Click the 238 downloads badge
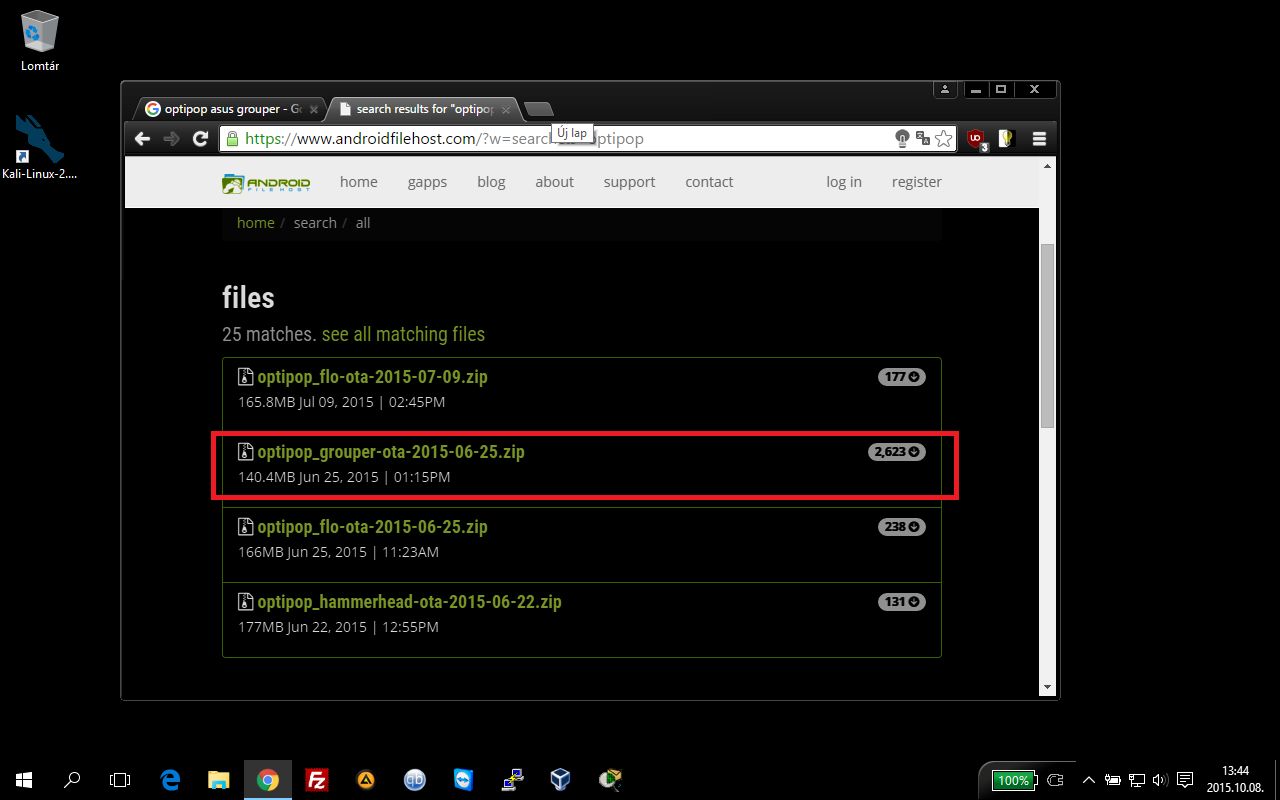The image size is (1280, 800). (901, 527)
